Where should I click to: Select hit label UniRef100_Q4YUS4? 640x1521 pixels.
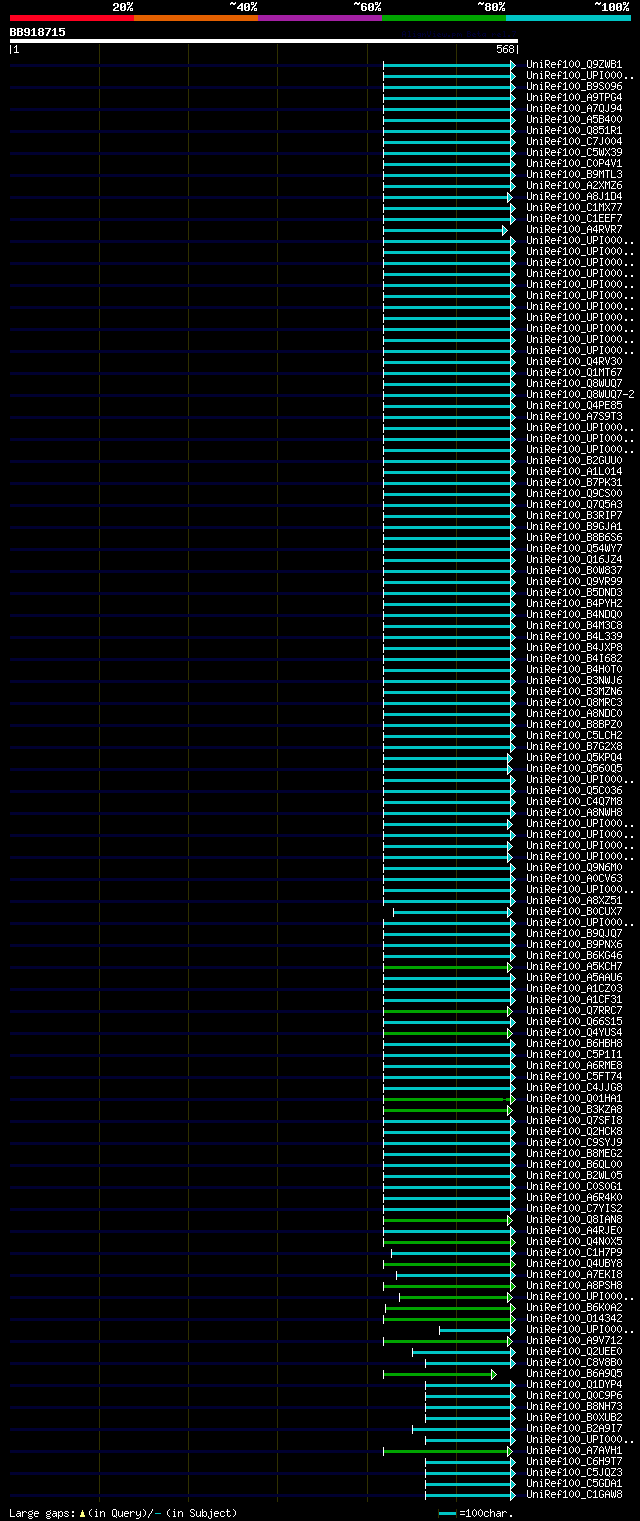(x=576, y=1033)
